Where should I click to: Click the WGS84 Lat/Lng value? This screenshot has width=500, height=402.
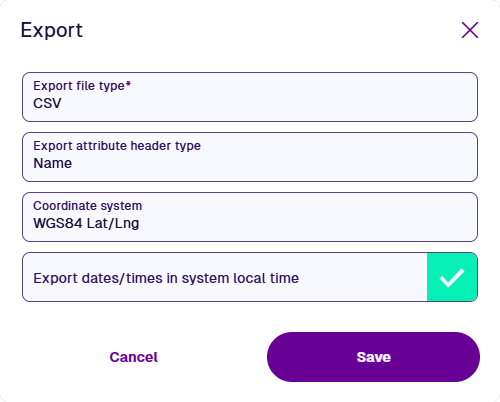86,223
